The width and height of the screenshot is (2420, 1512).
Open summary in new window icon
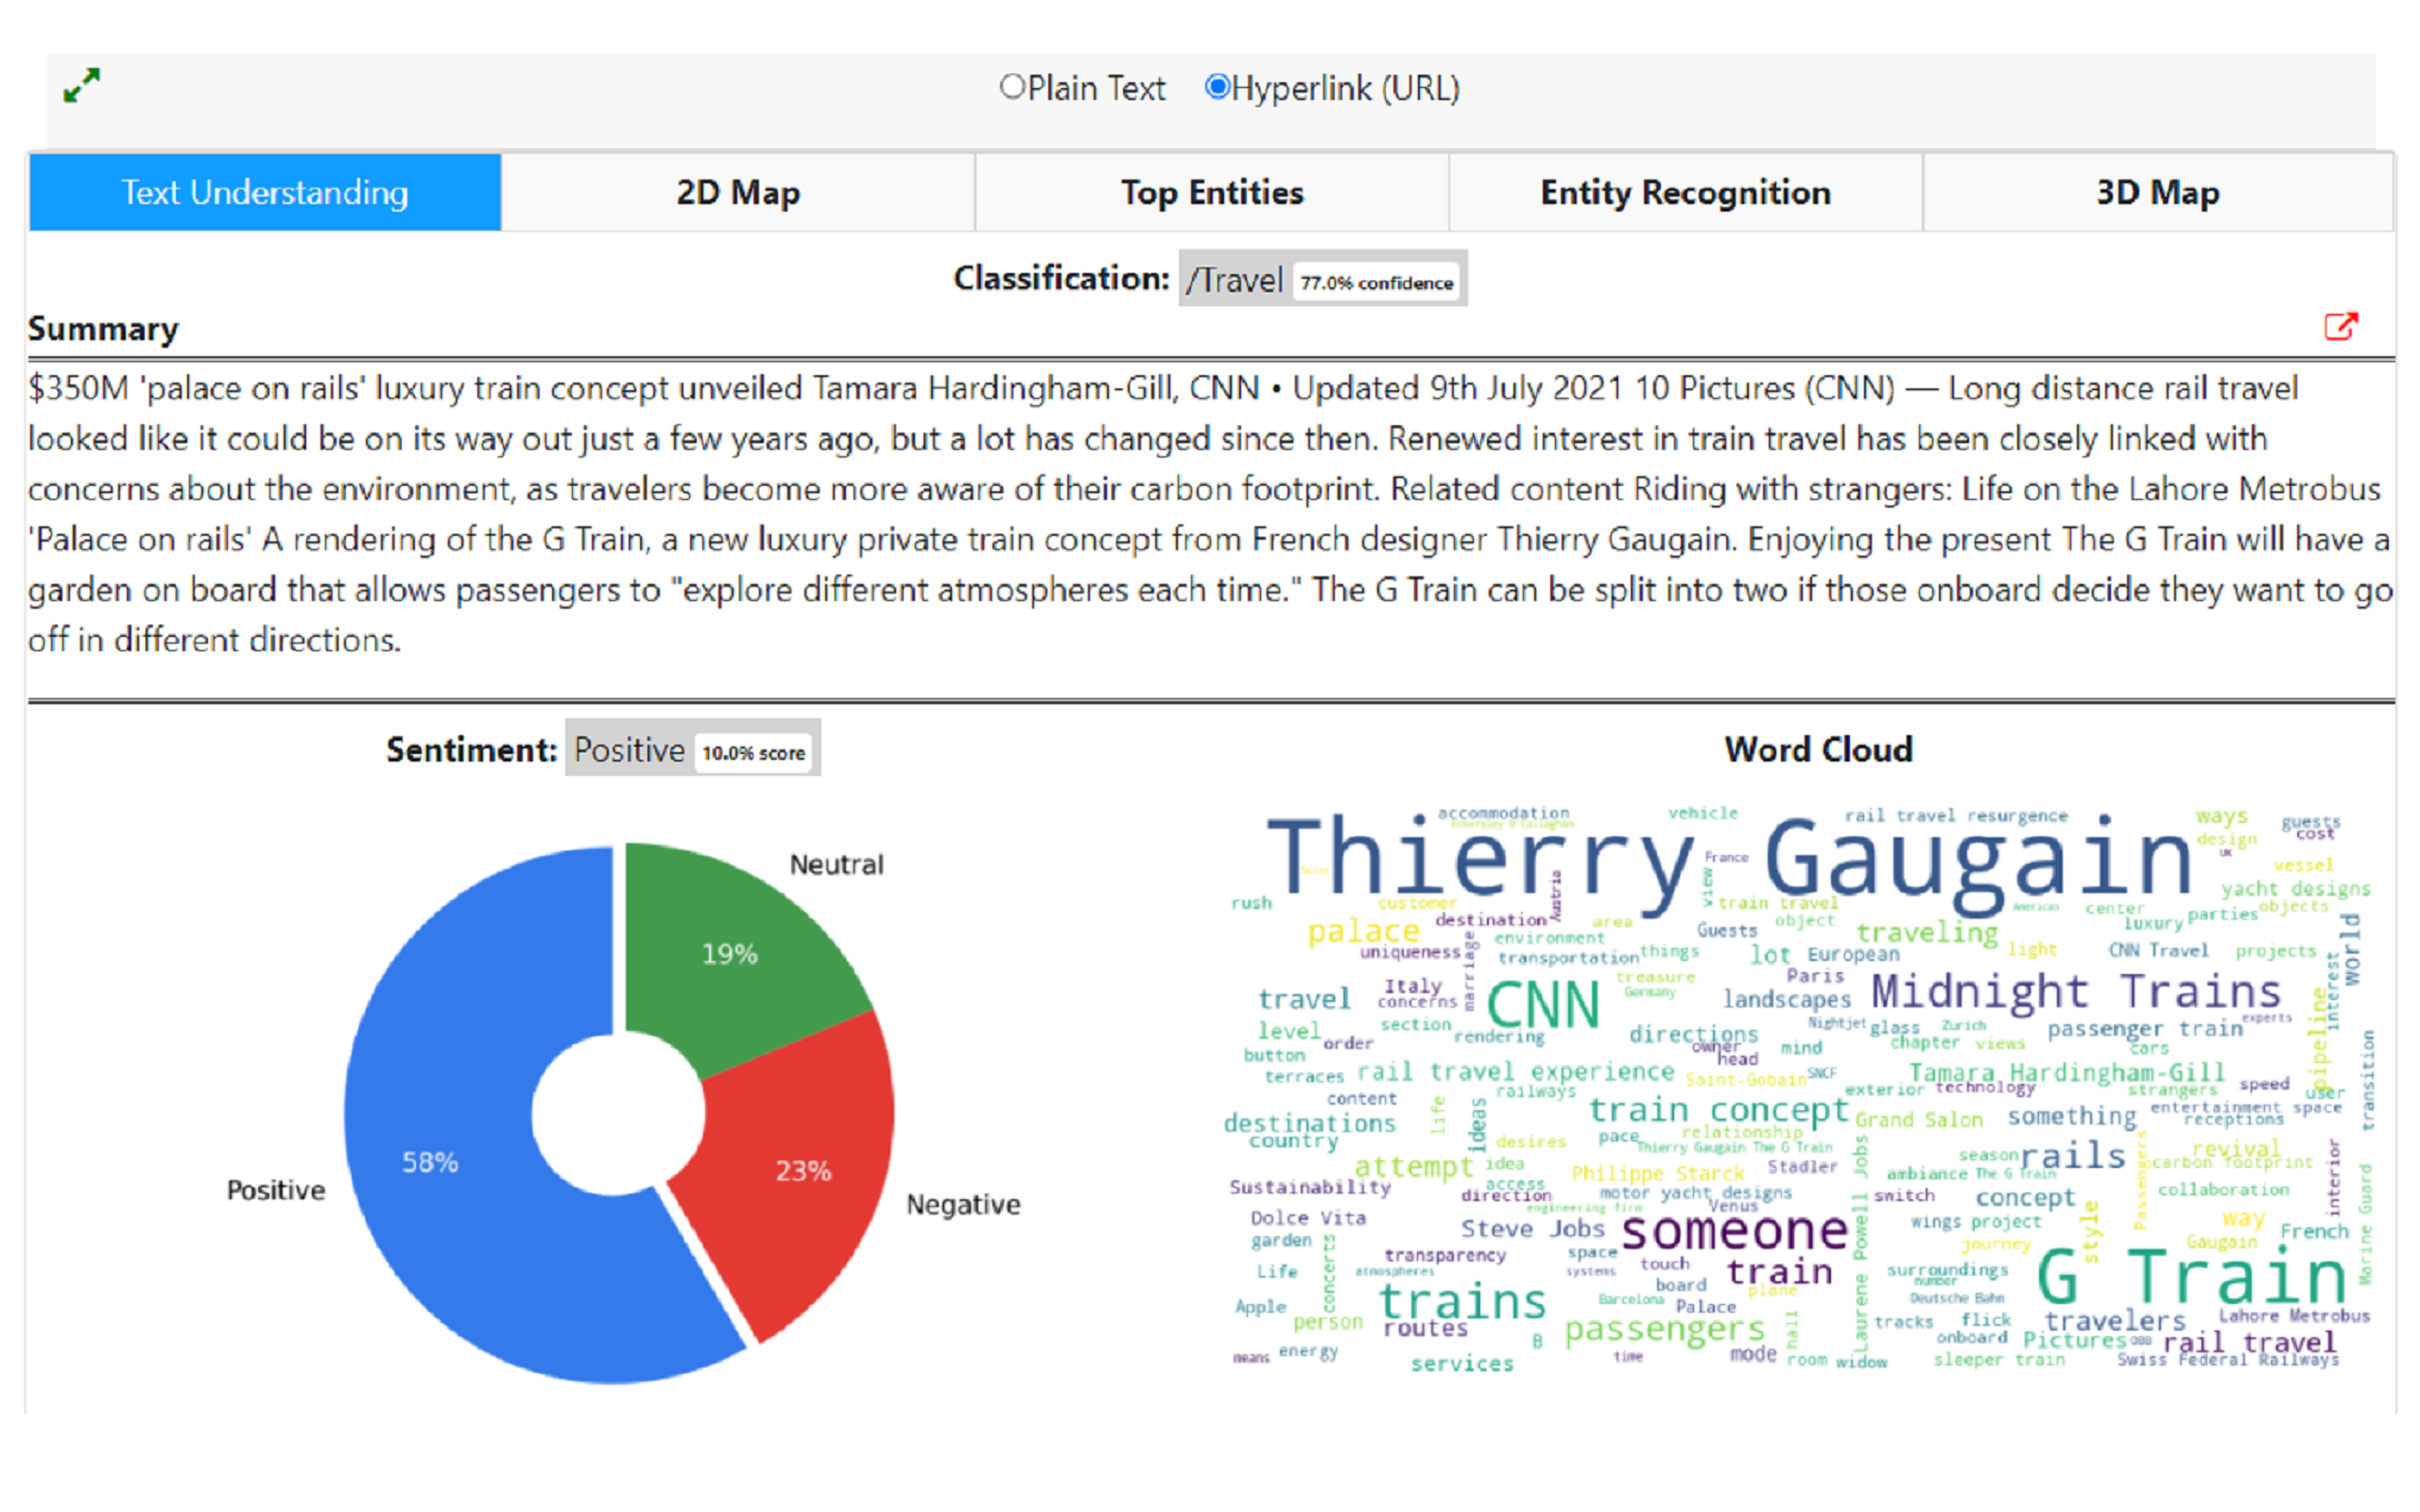click(2339, 327)
